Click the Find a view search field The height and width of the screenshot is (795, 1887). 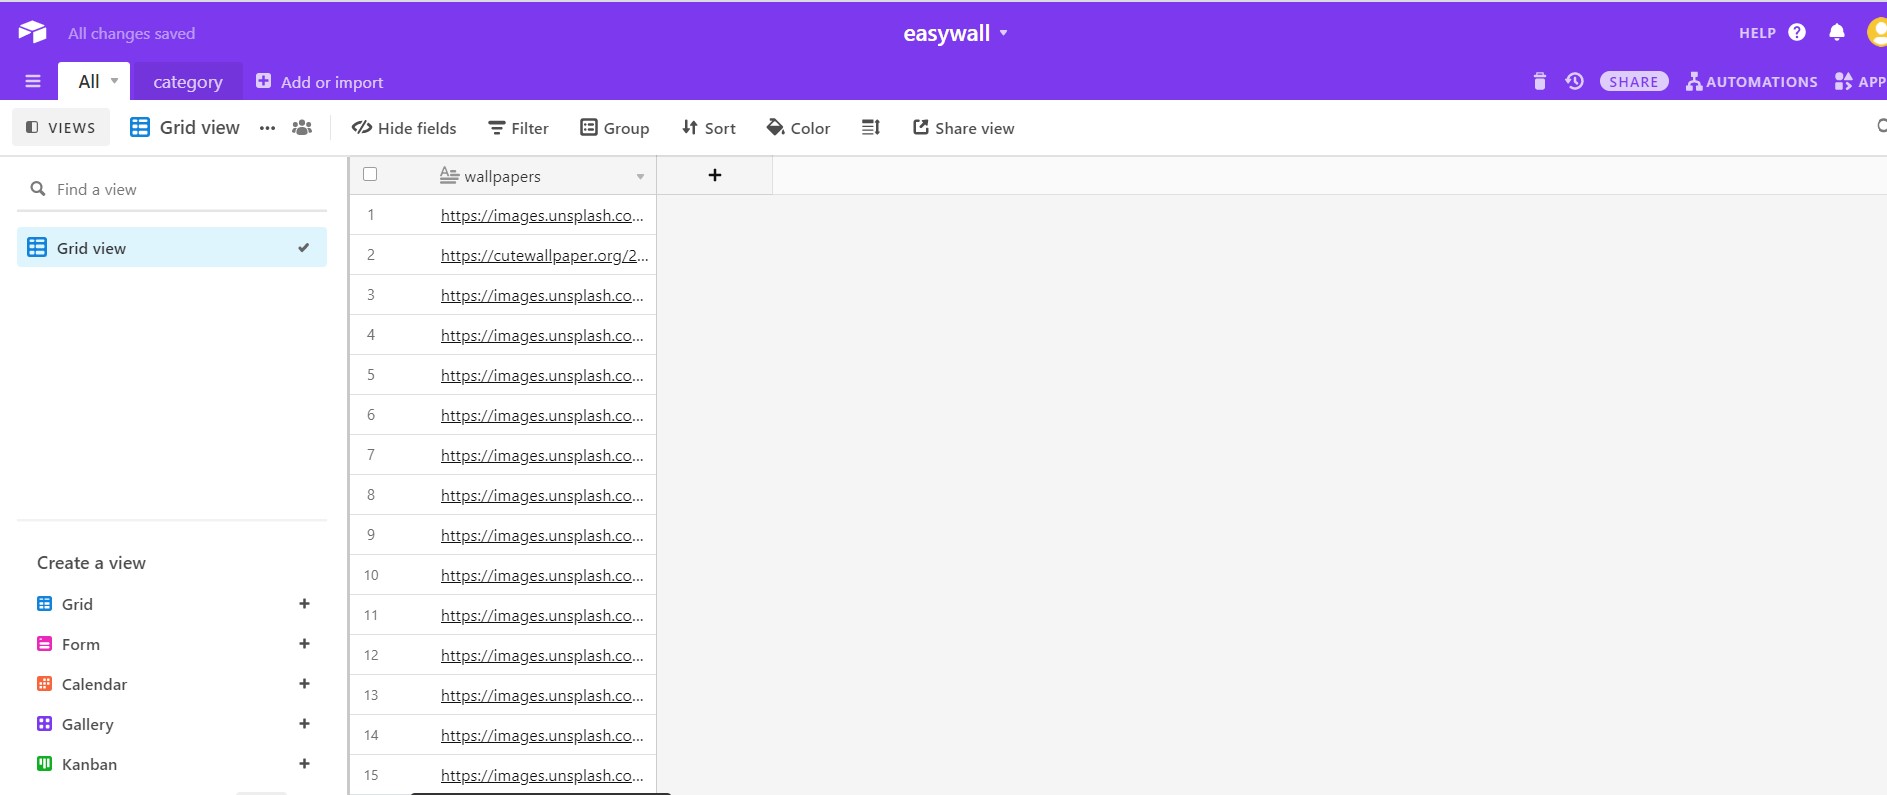point(172,189)
